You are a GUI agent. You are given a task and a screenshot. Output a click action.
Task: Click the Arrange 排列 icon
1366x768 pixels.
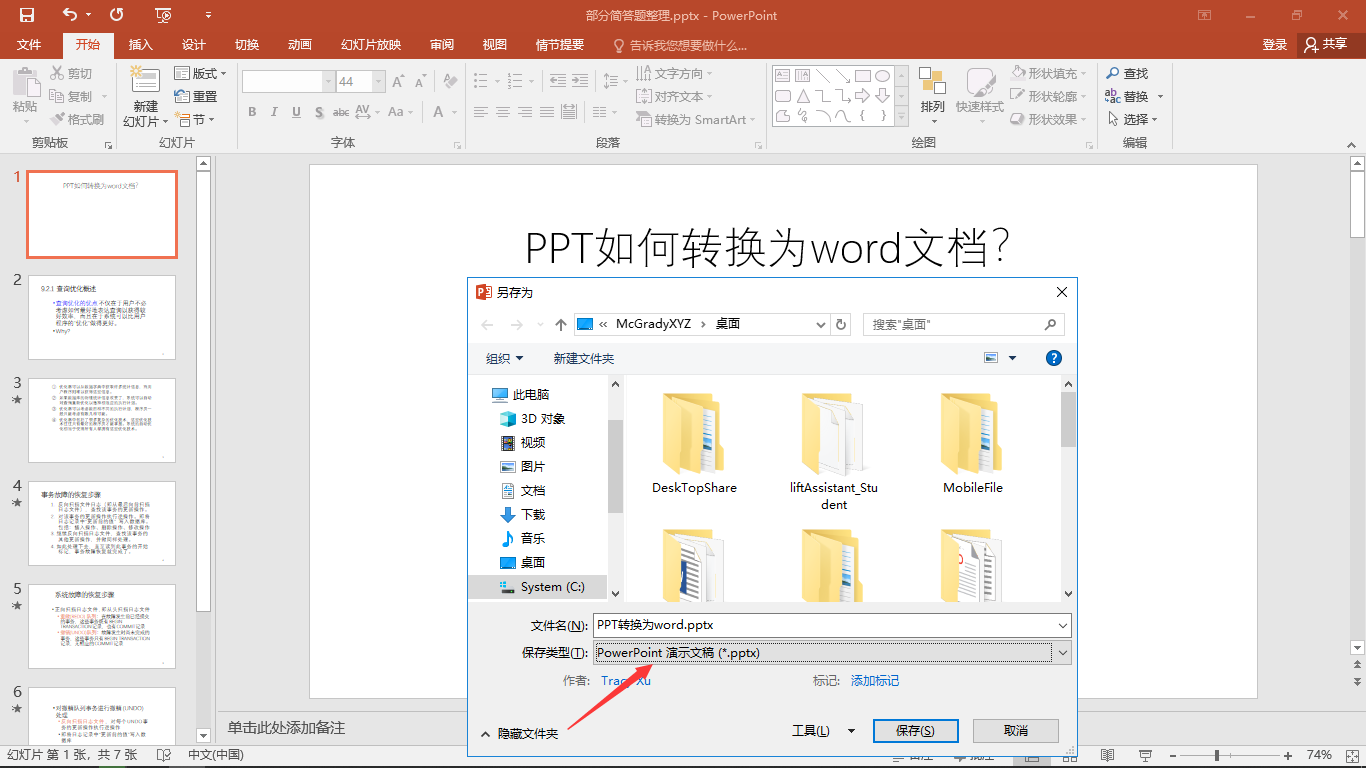[932, 82]
